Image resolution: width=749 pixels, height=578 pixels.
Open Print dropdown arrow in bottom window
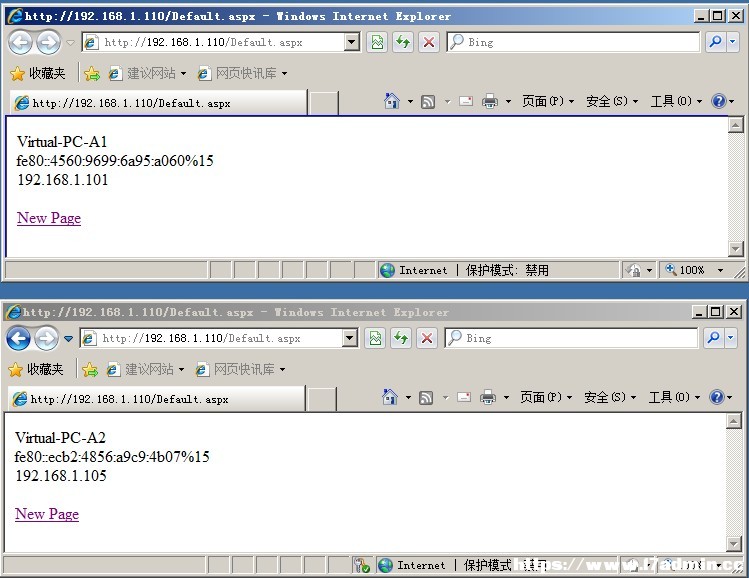point(506,397)
